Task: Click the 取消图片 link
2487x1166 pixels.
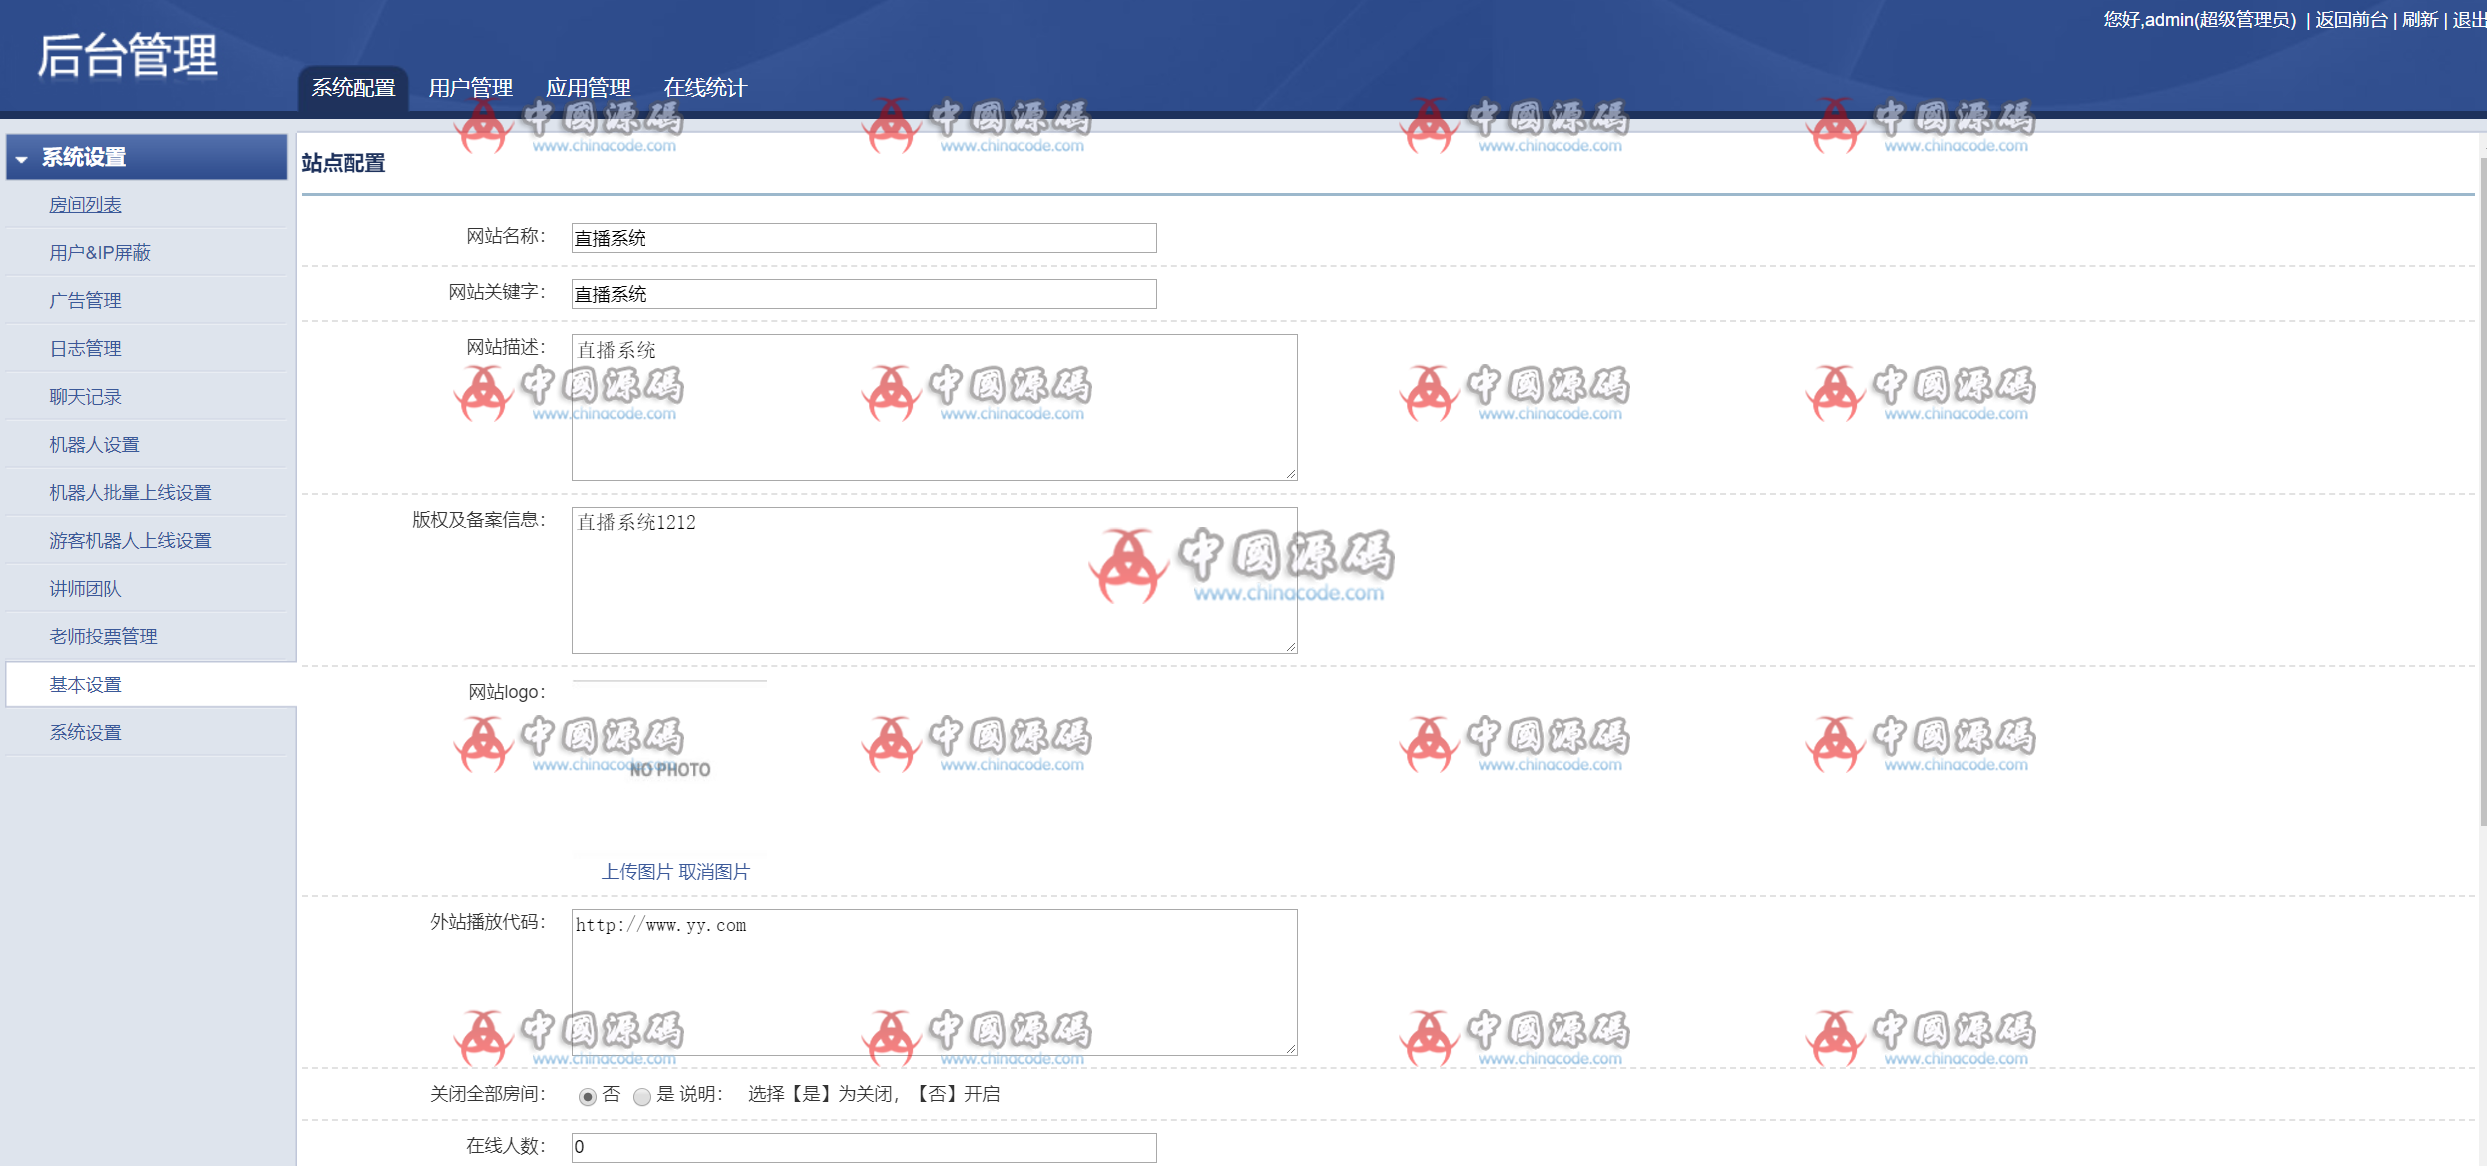Action: tap(714, 872)
